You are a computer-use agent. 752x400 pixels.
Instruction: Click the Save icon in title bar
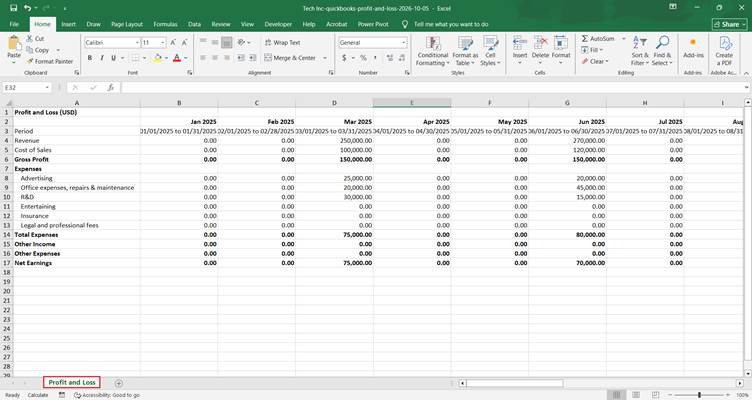(13, 8)
